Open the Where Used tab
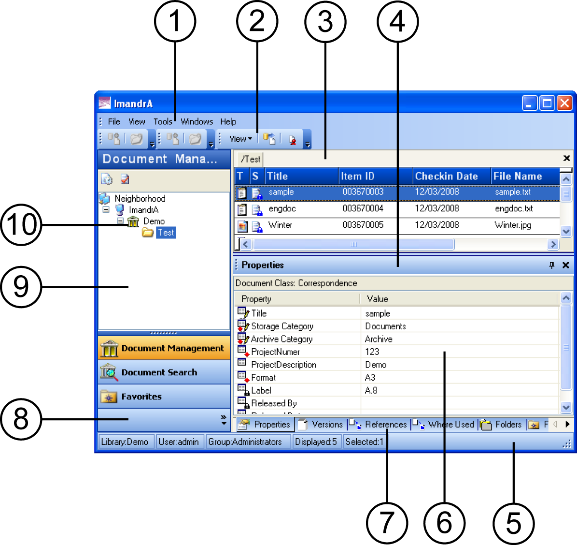 444,425
